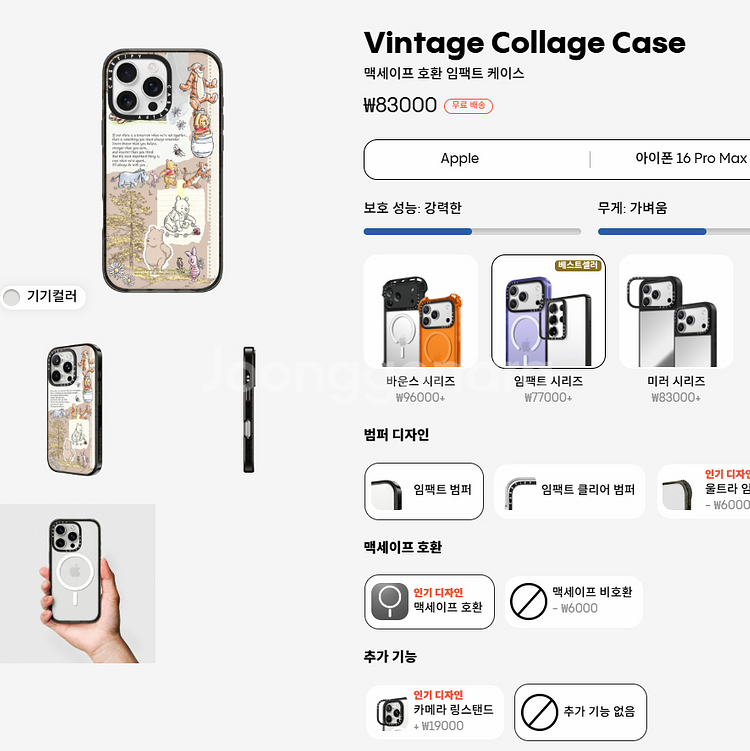The width and height of the screenshot is (750, 751).
Task: Click the Impact Clear Bumper corner icon
Action: point(520,493)
